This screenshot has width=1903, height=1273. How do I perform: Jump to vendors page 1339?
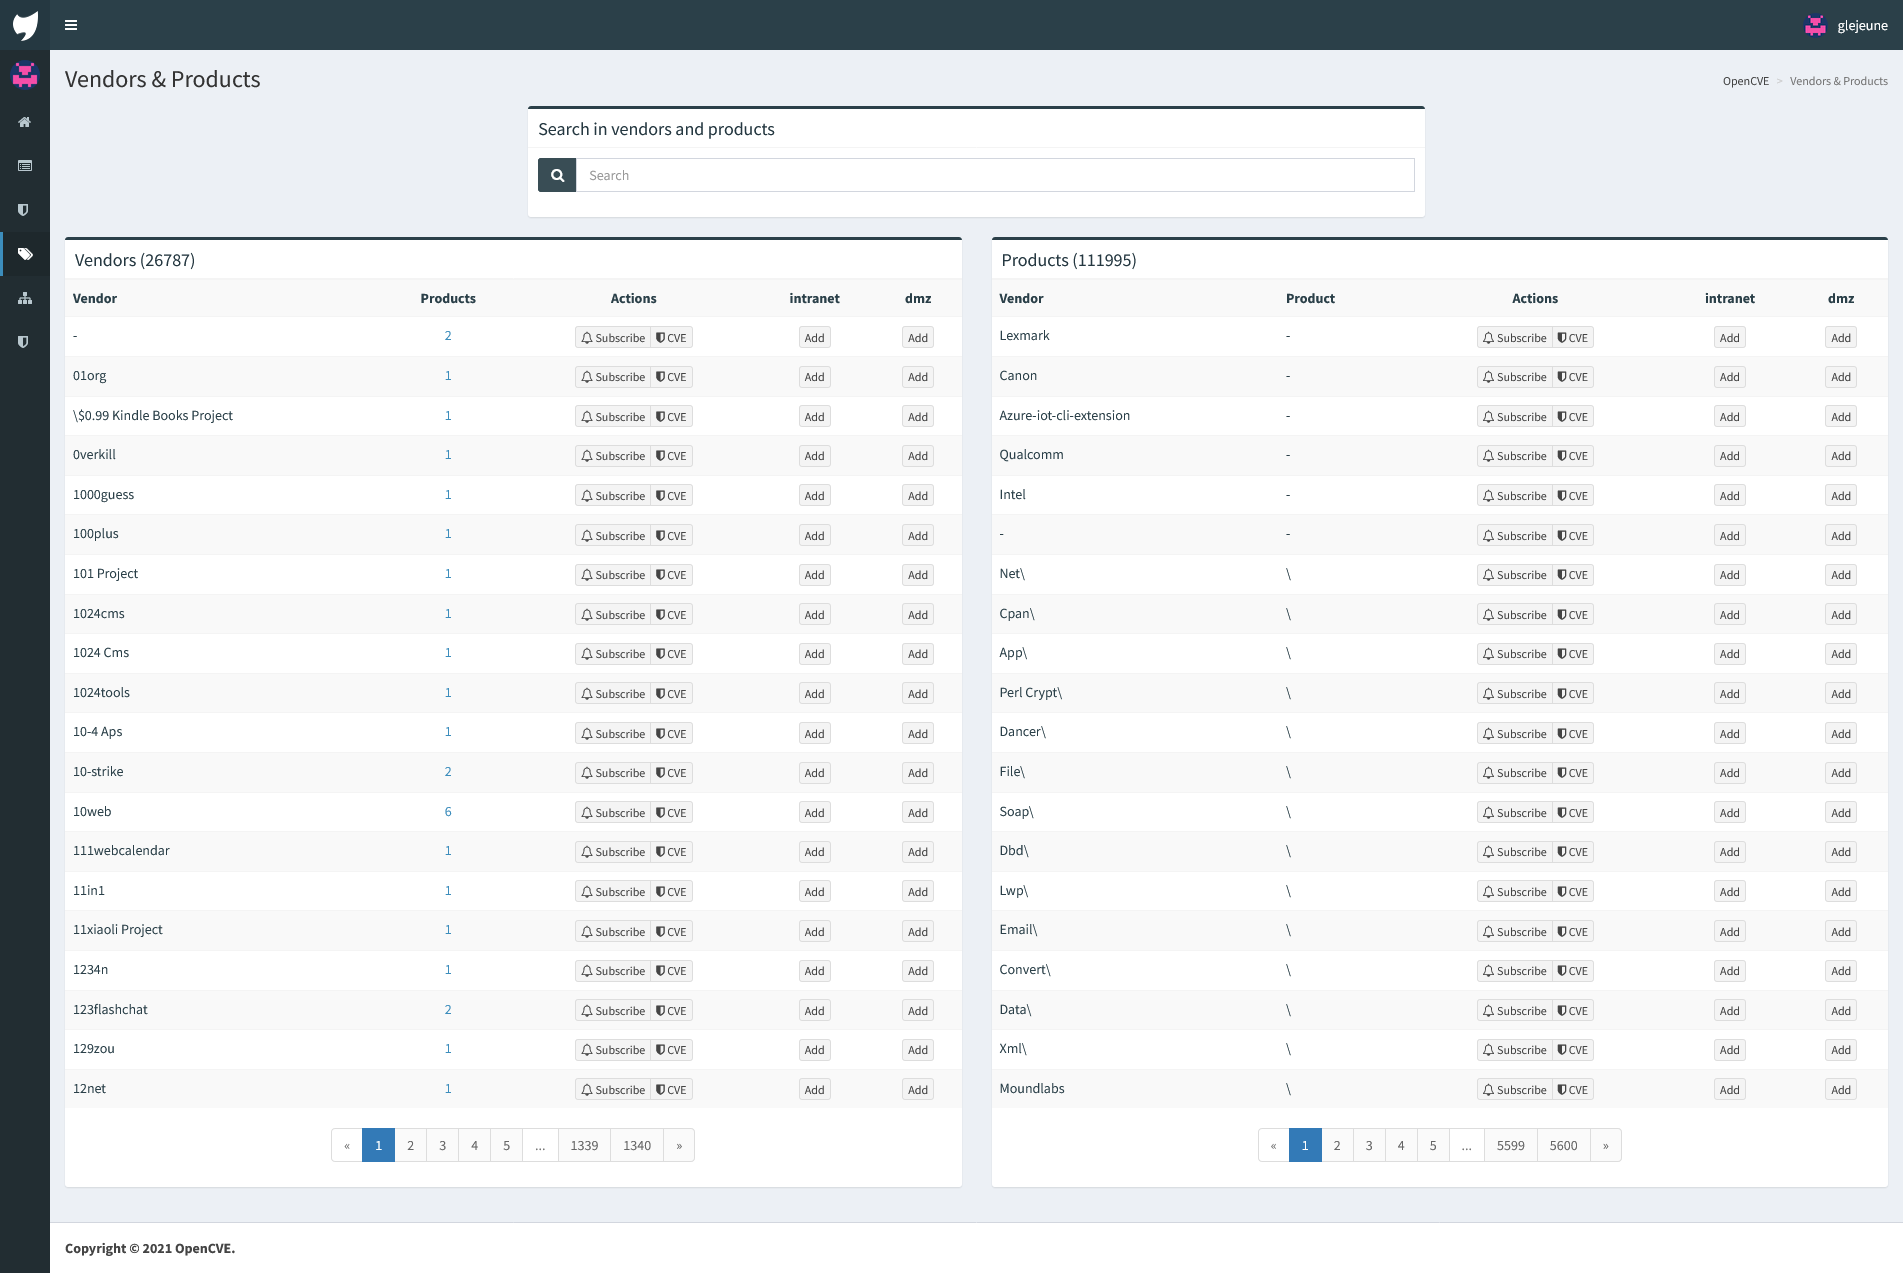pyautogui.click(x=584, y=1145)
